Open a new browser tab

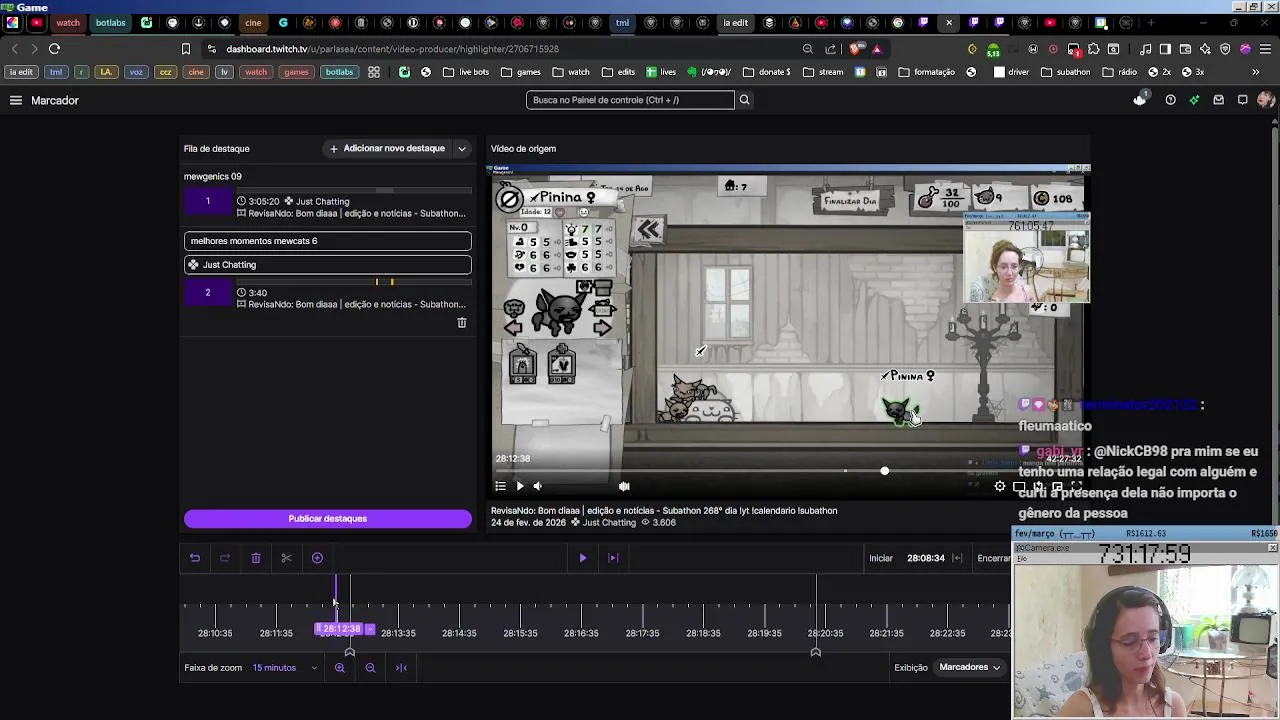click(1151, 23)
